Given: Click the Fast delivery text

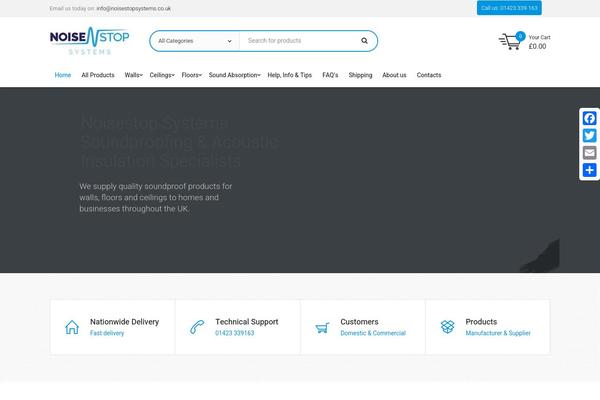Looking at the screenshot, I should [107, 333].
